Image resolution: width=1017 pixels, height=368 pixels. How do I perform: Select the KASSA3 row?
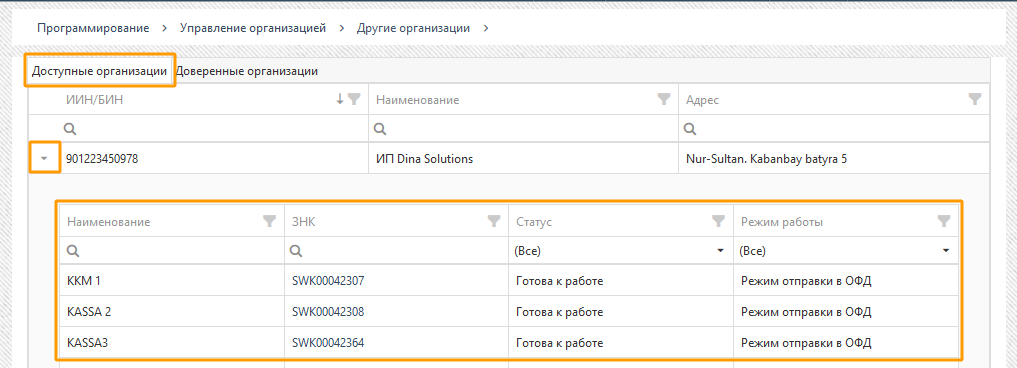[508, 342]
